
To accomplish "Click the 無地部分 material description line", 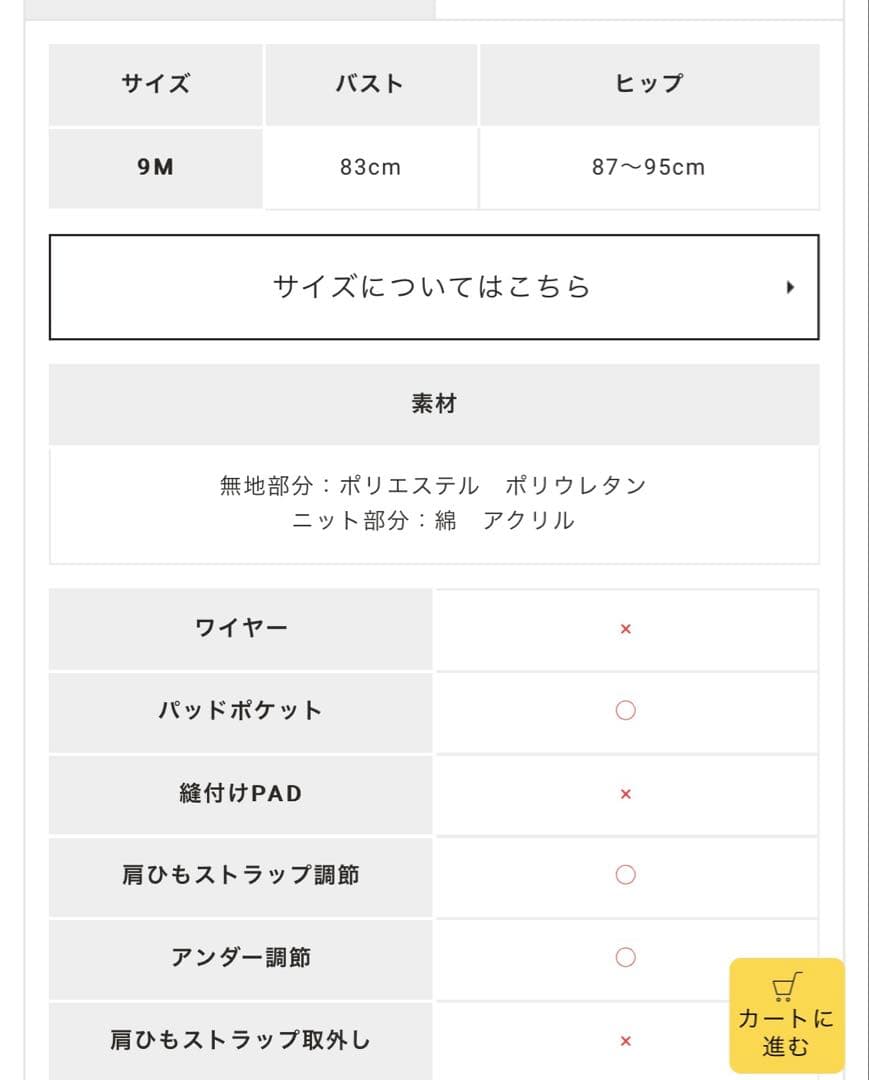I will [x=433, y=486].
